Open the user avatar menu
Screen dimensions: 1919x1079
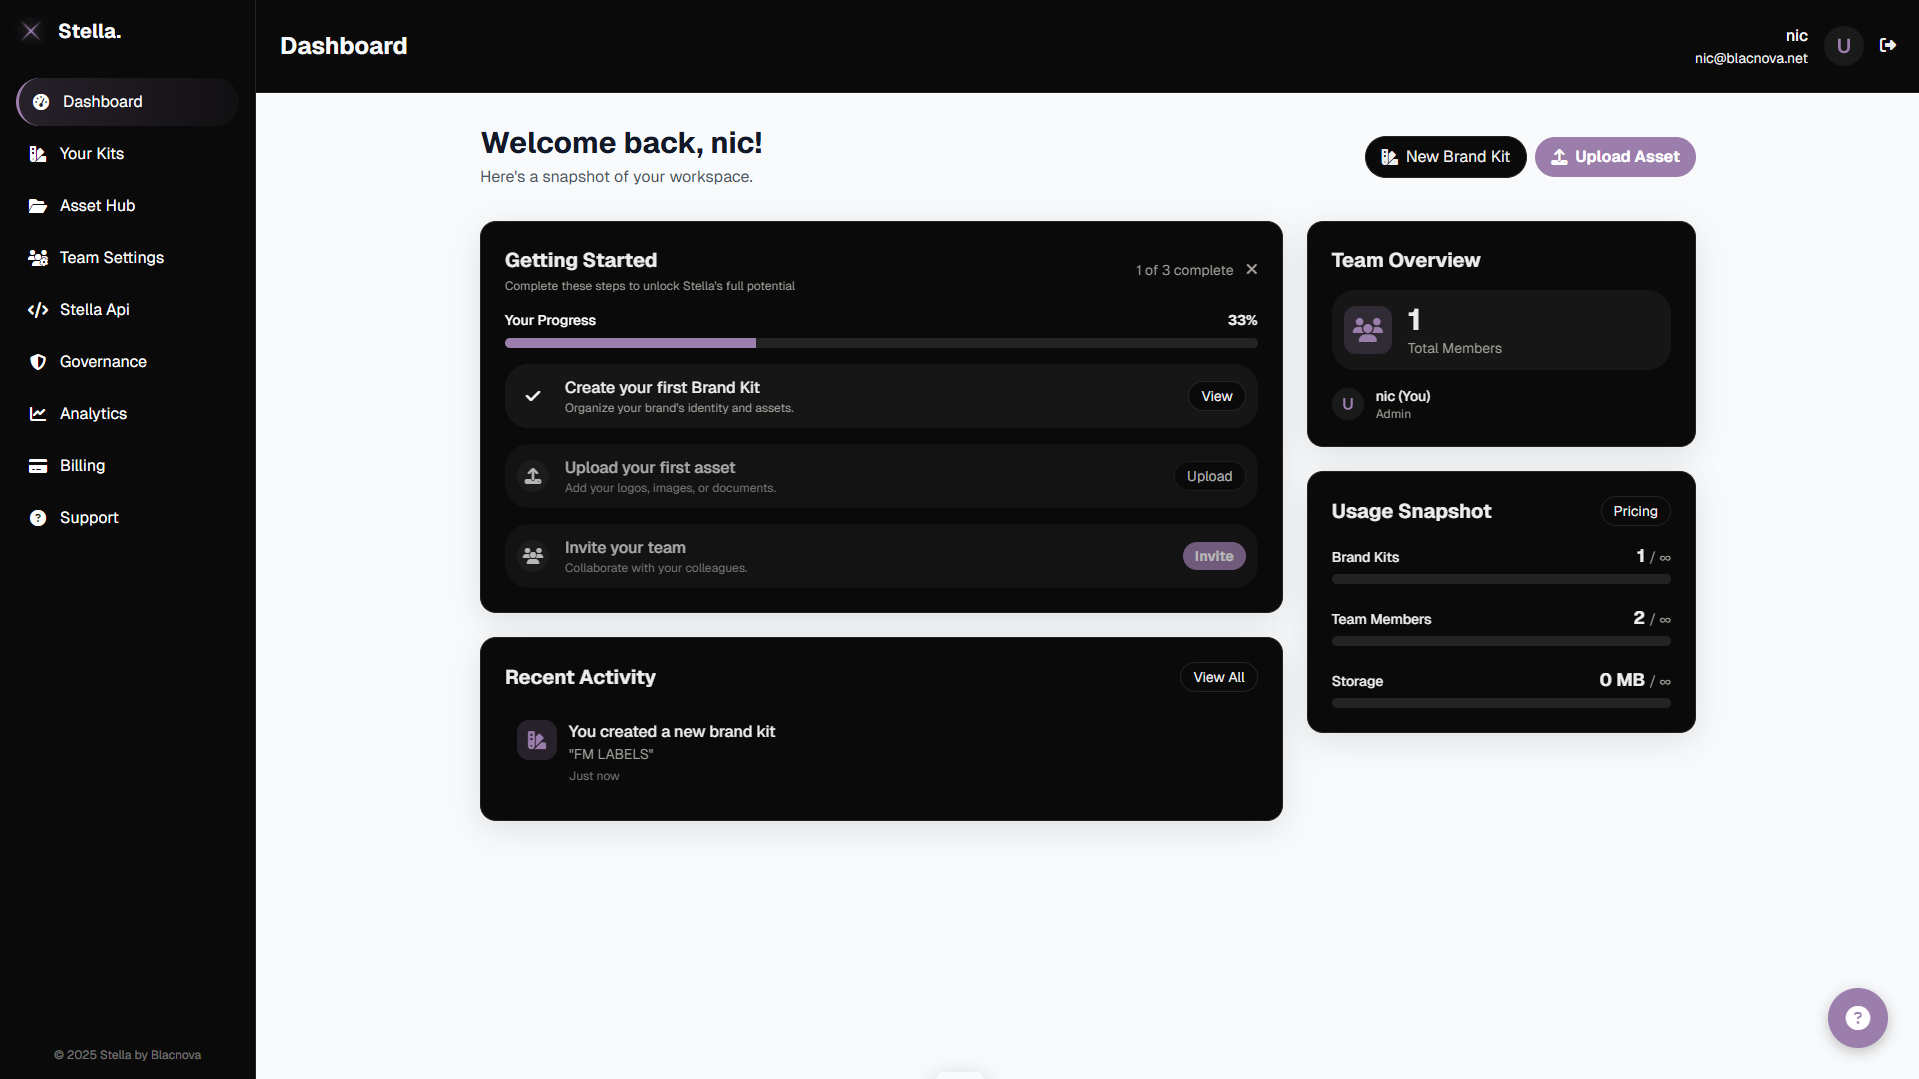click(1843, 45)
